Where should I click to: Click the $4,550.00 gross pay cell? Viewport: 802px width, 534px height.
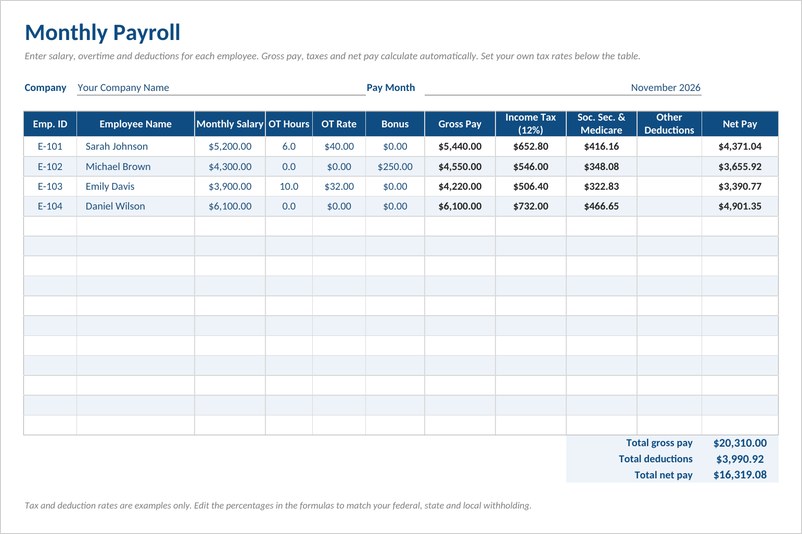460,167
